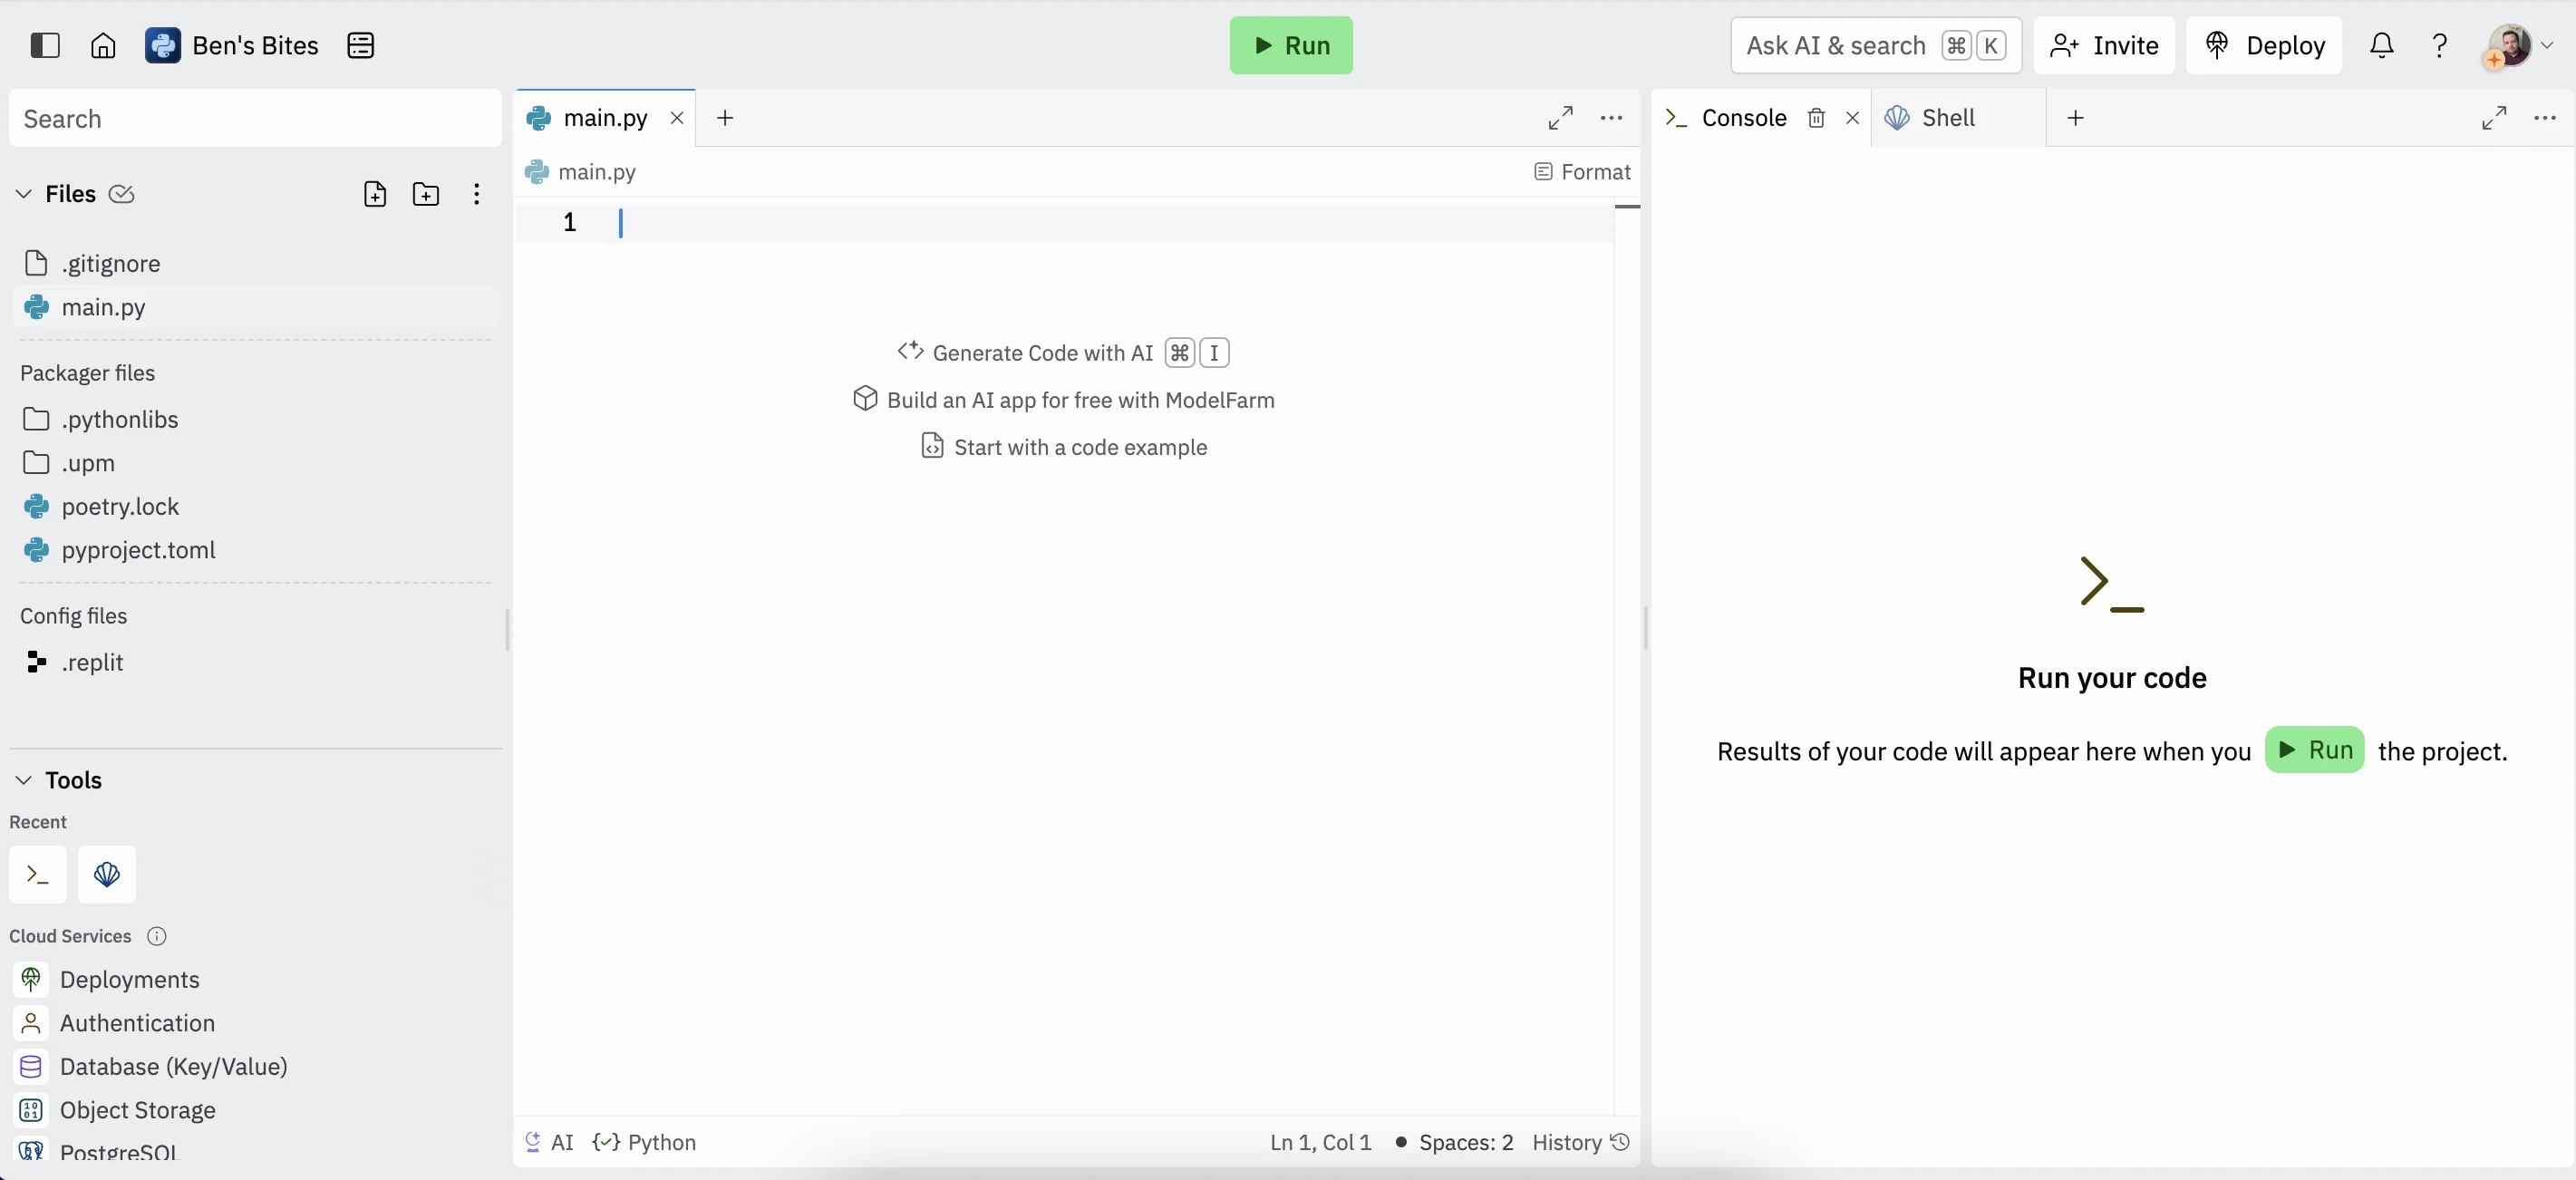The height and width of the screenshot is (1180, 2576).
Task: Click the file Search input field
Action: tap(255, 119)
